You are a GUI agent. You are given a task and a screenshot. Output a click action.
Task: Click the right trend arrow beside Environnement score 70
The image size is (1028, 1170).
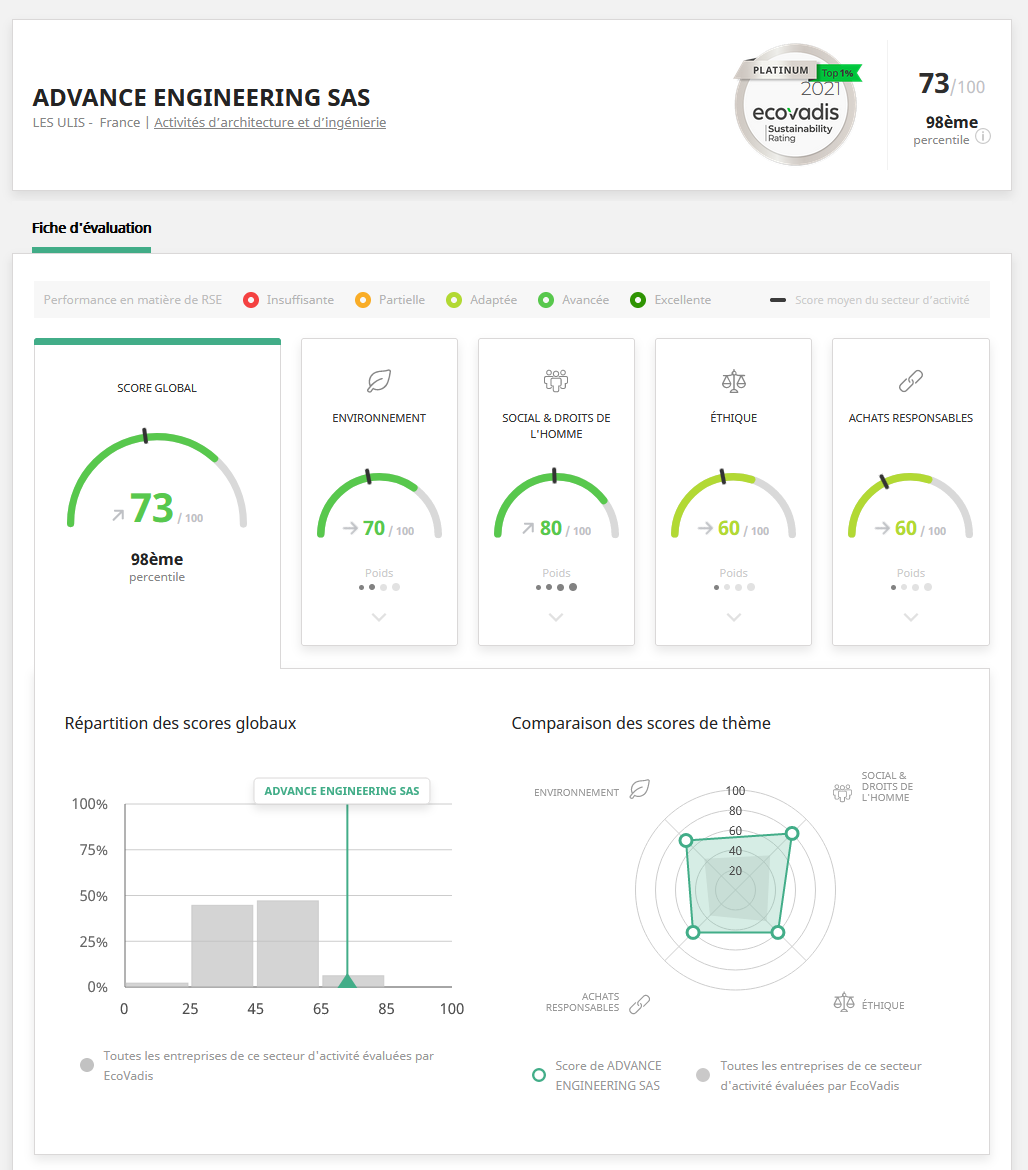click(350, 528)
